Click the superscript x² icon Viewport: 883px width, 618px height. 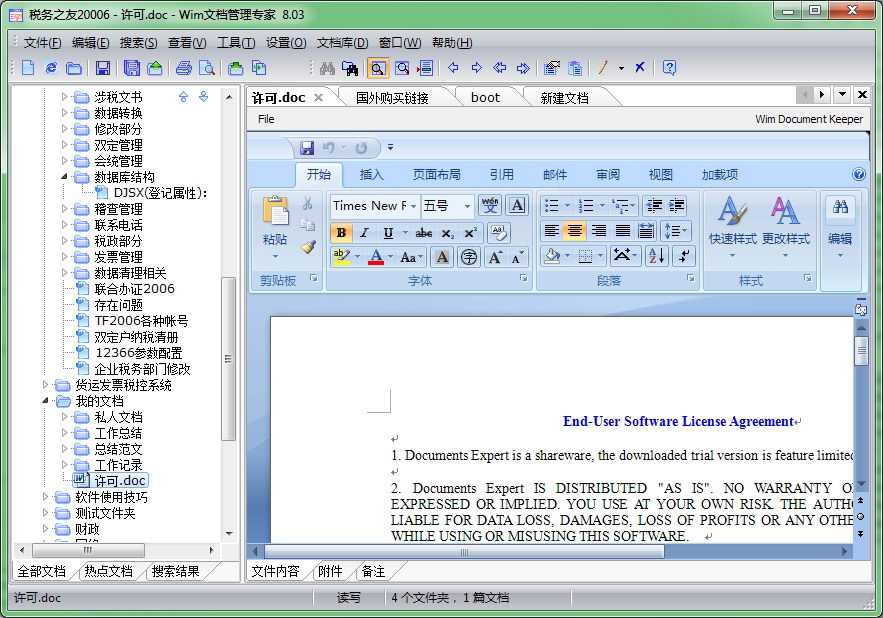pyautogui.click(x=471, y=233)
